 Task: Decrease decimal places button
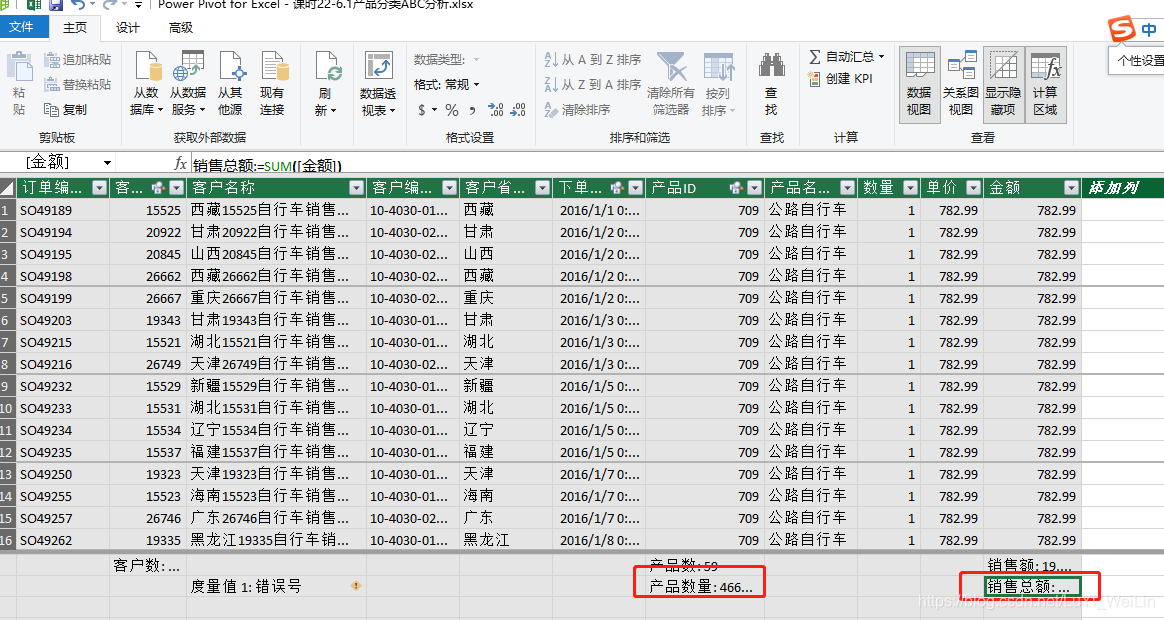point(518,110)
